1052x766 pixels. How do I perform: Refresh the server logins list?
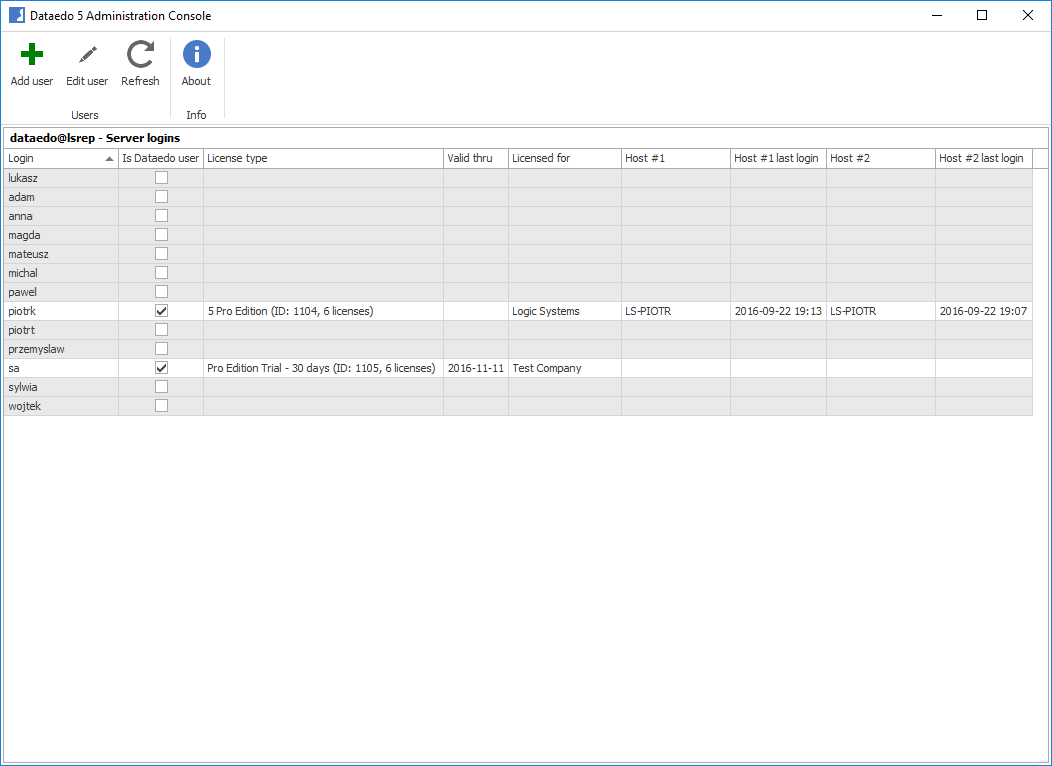(140, 55)
